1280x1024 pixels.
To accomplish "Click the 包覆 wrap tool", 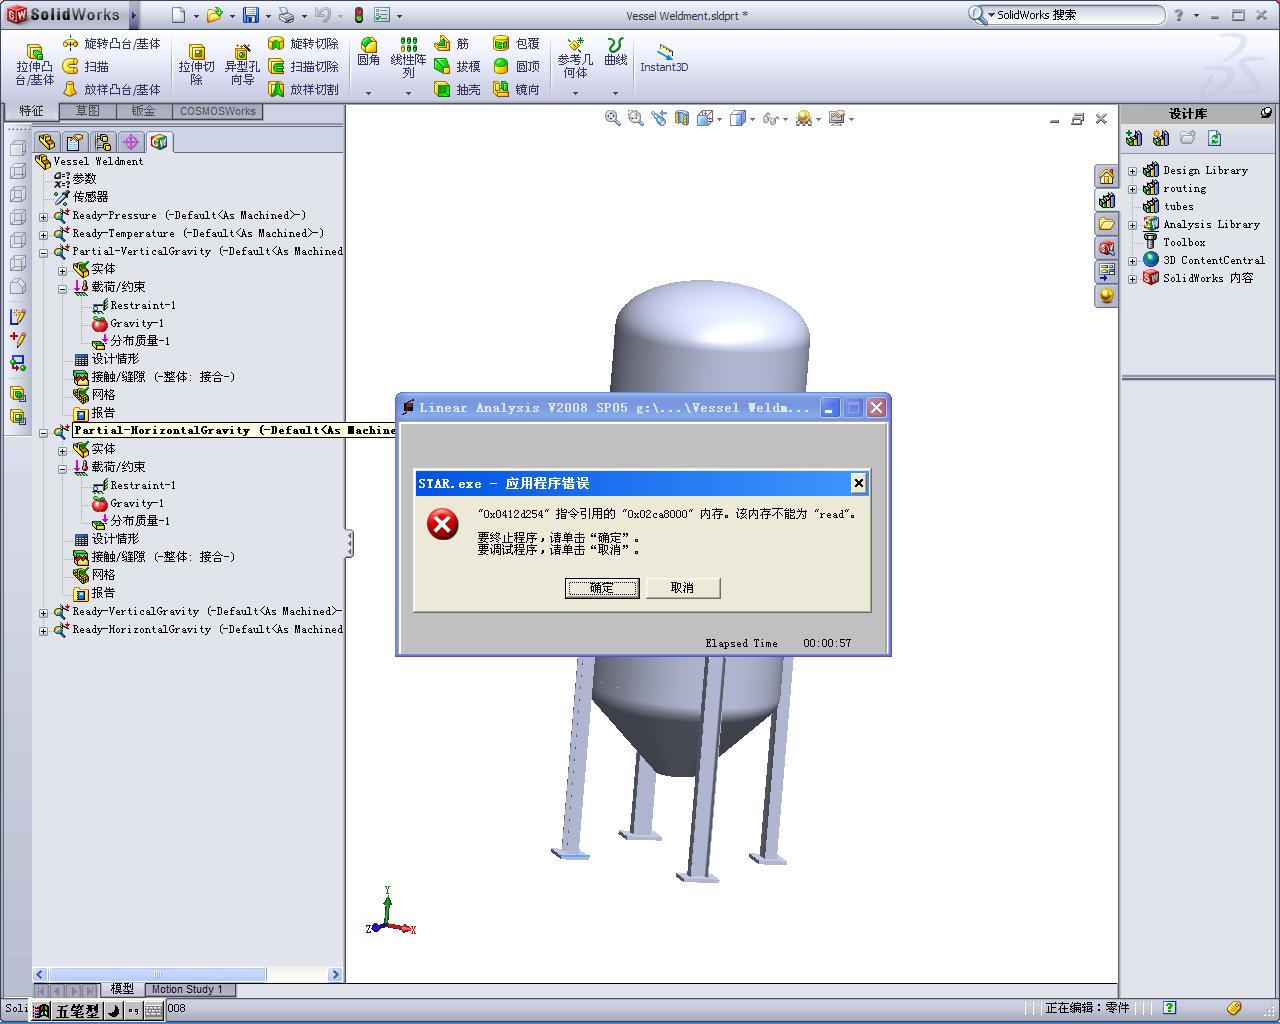I will tap(516, 44).
